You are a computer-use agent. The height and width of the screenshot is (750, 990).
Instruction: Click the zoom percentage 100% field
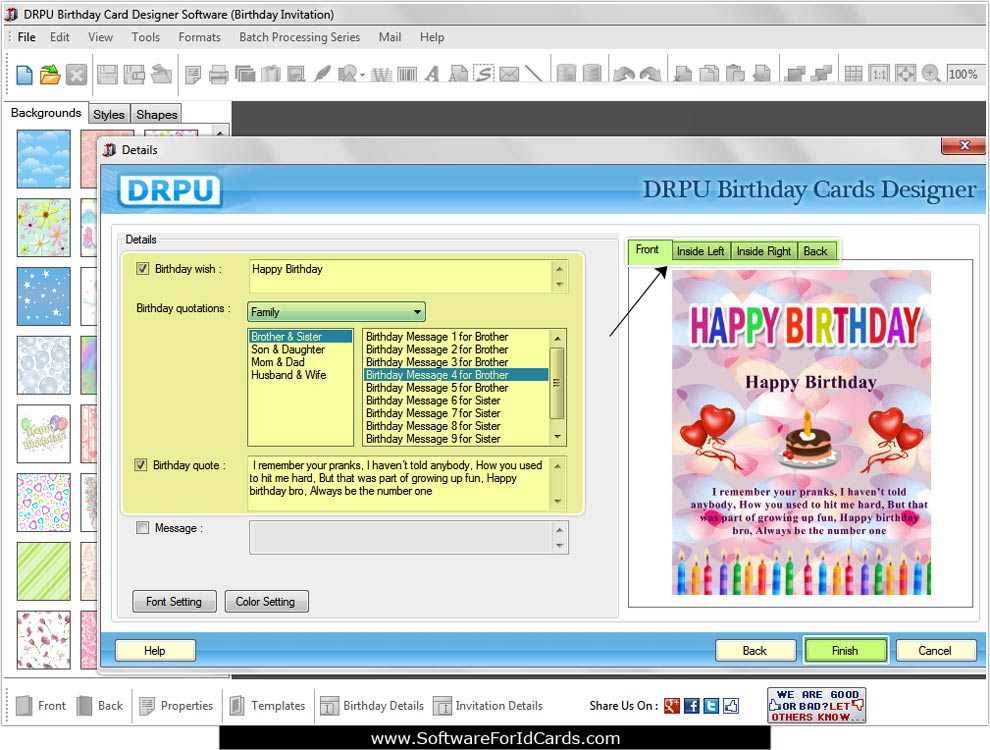point(964,74)
